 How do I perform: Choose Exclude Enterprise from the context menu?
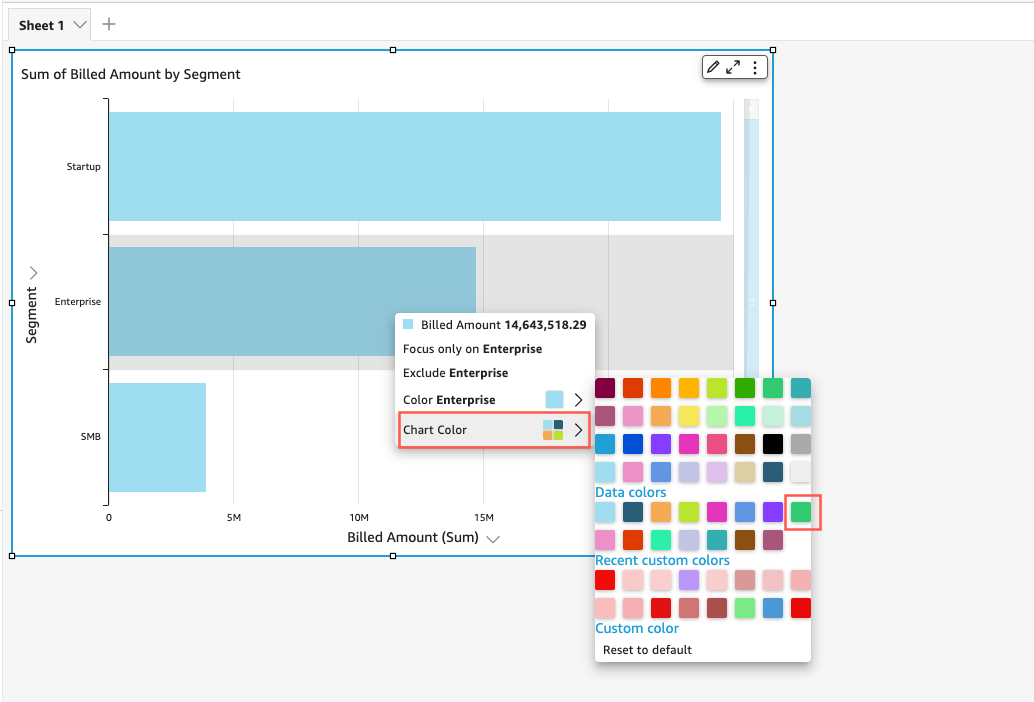455,373
